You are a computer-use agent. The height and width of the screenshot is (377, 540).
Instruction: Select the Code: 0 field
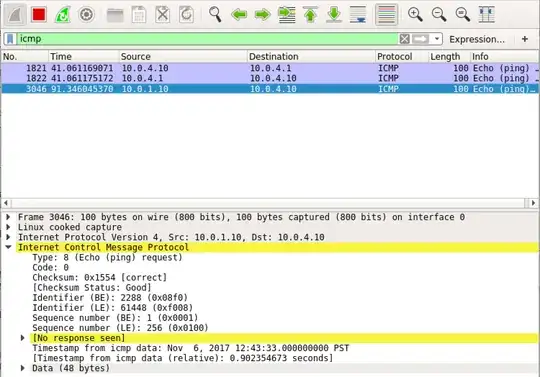click(x=50, y=268)
